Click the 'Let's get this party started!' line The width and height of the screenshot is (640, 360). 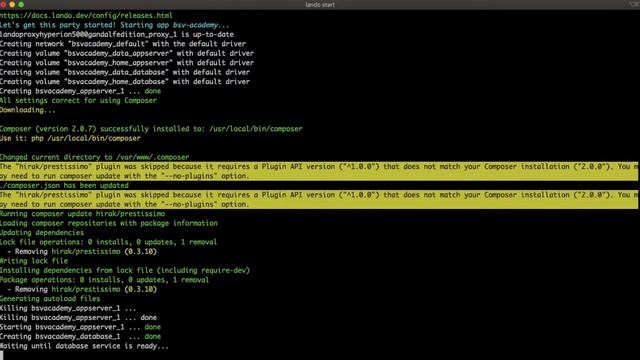[x=114, y=25]
